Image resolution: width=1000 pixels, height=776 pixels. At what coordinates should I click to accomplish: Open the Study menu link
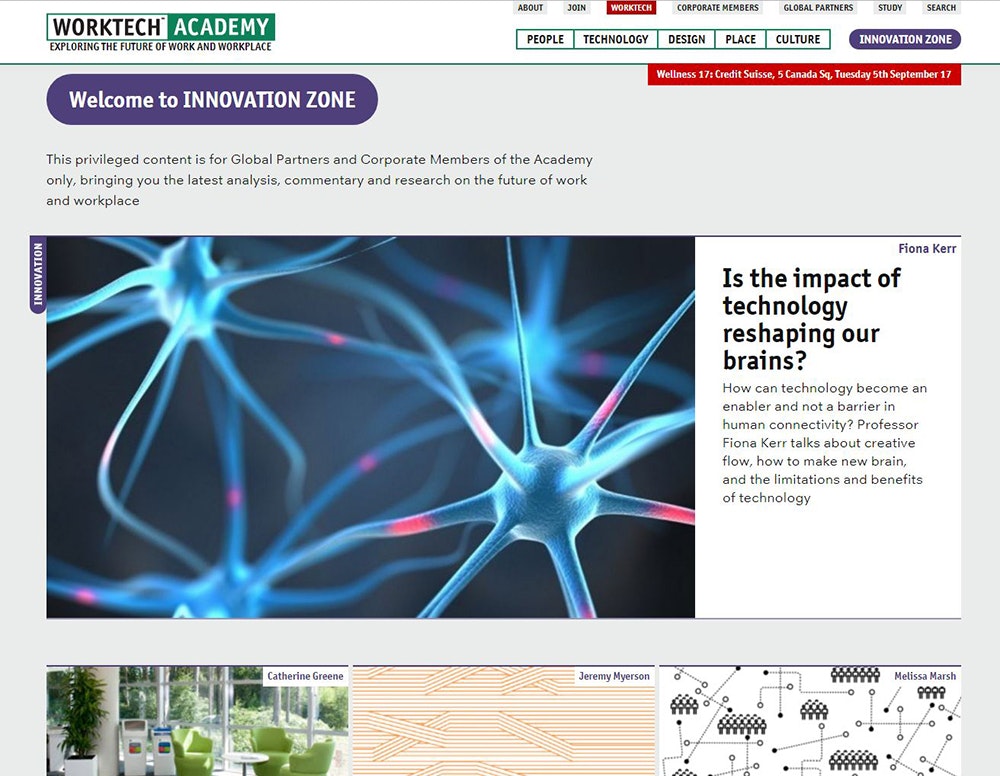point(890,8)
